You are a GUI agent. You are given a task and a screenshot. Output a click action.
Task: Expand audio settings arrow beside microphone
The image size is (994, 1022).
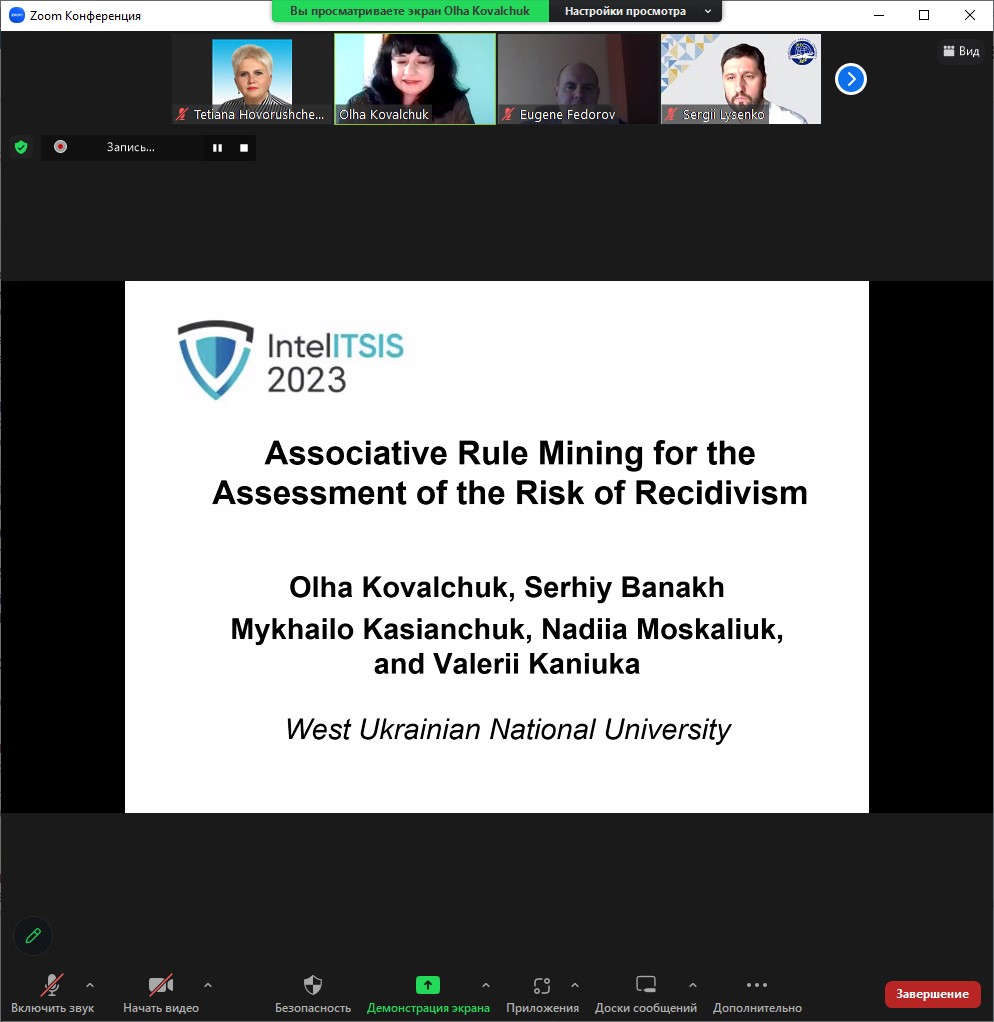click(x=90, y=985)
